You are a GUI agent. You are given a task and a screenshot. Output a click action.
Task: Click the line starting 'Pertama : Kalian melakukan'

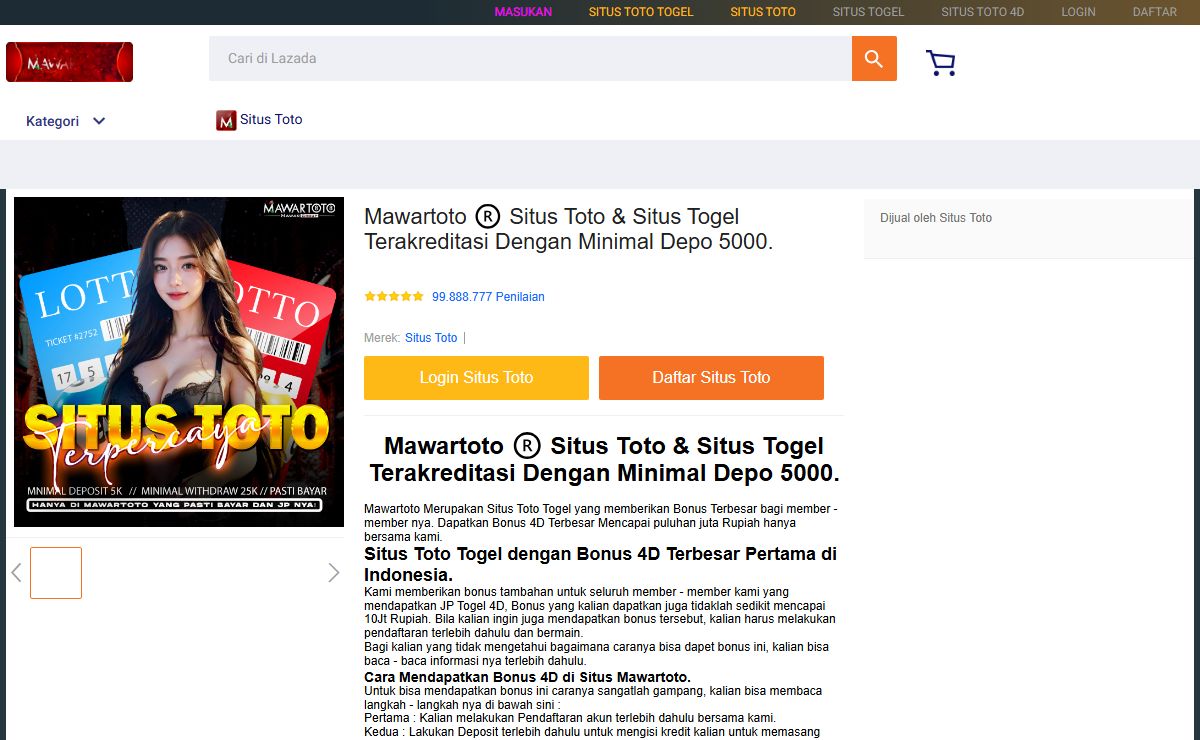(570, 718)
